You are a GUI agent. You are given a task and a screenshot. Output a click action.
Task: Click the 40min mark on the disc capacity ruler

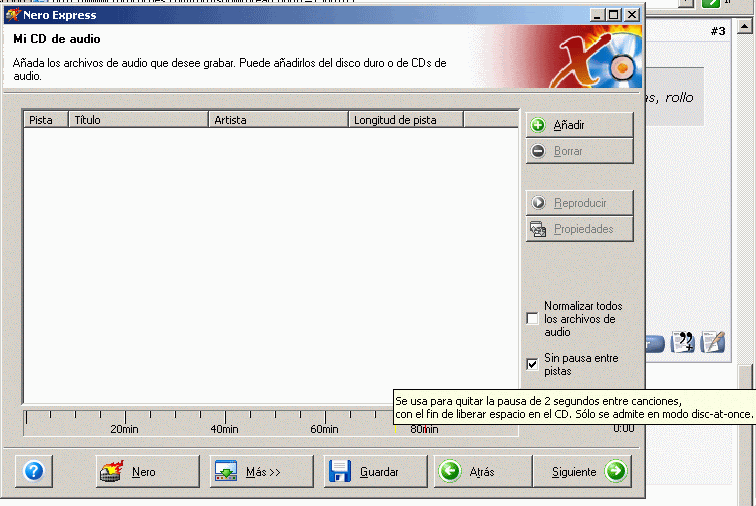(225, 429)
